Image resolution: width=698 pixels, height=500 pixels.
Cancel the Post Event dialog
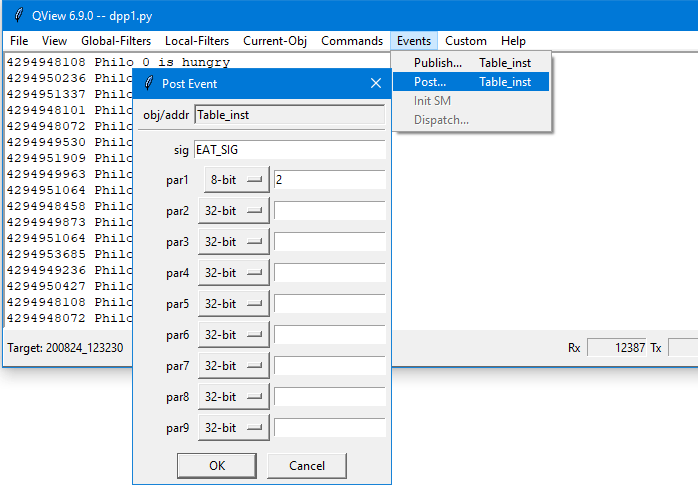(x=307, y=465)
